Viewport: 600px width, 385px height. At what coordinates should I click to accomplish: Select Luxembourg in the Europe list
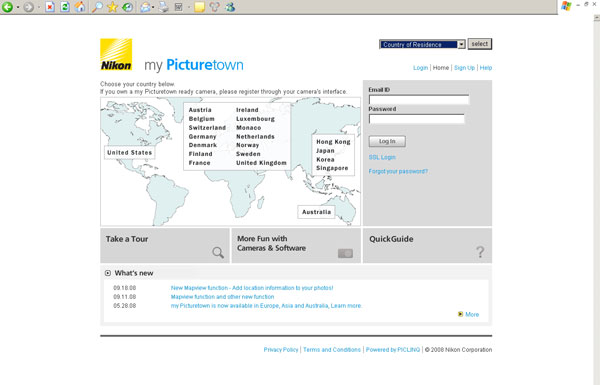pyautogui.click(x=255, y=119)
